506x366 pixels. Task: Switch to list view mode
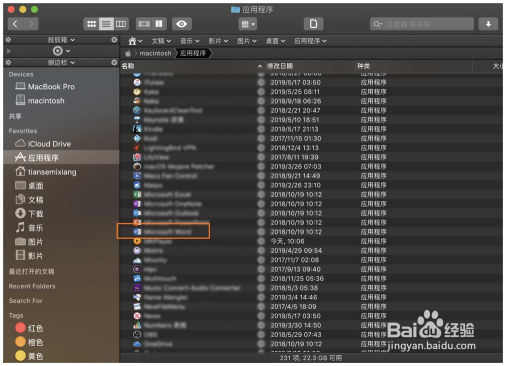coord(106,24)
